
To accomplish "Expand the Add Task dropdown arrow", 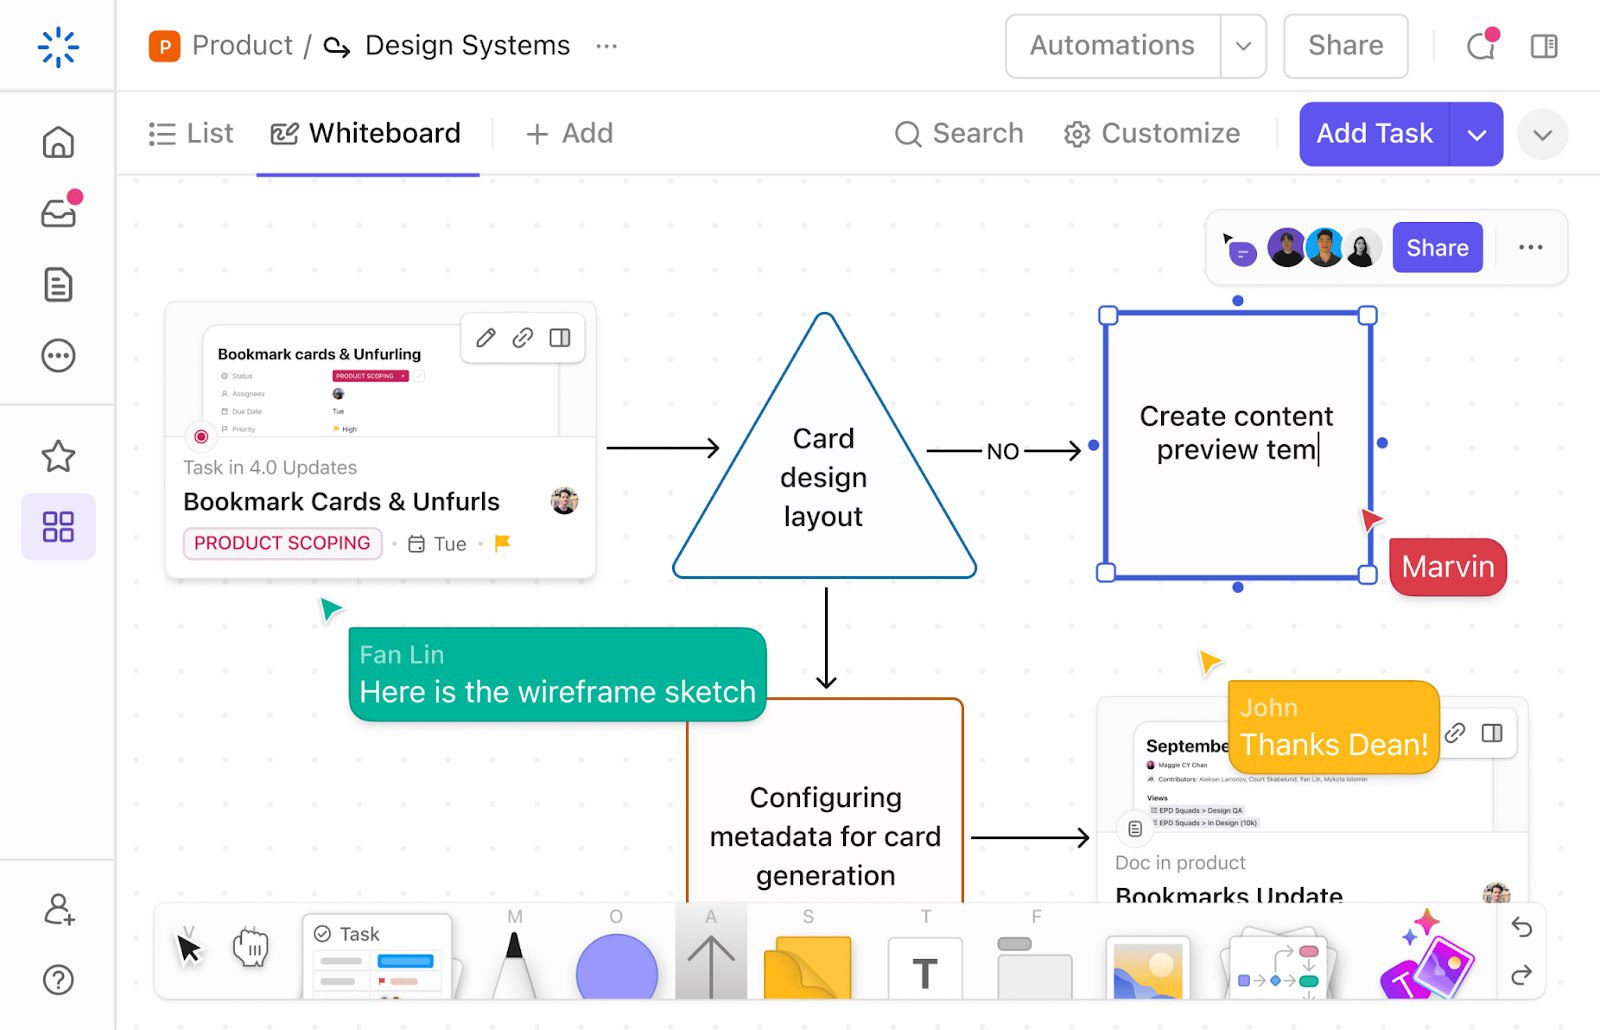I will pyautogui.click(x=1476, y=133).
